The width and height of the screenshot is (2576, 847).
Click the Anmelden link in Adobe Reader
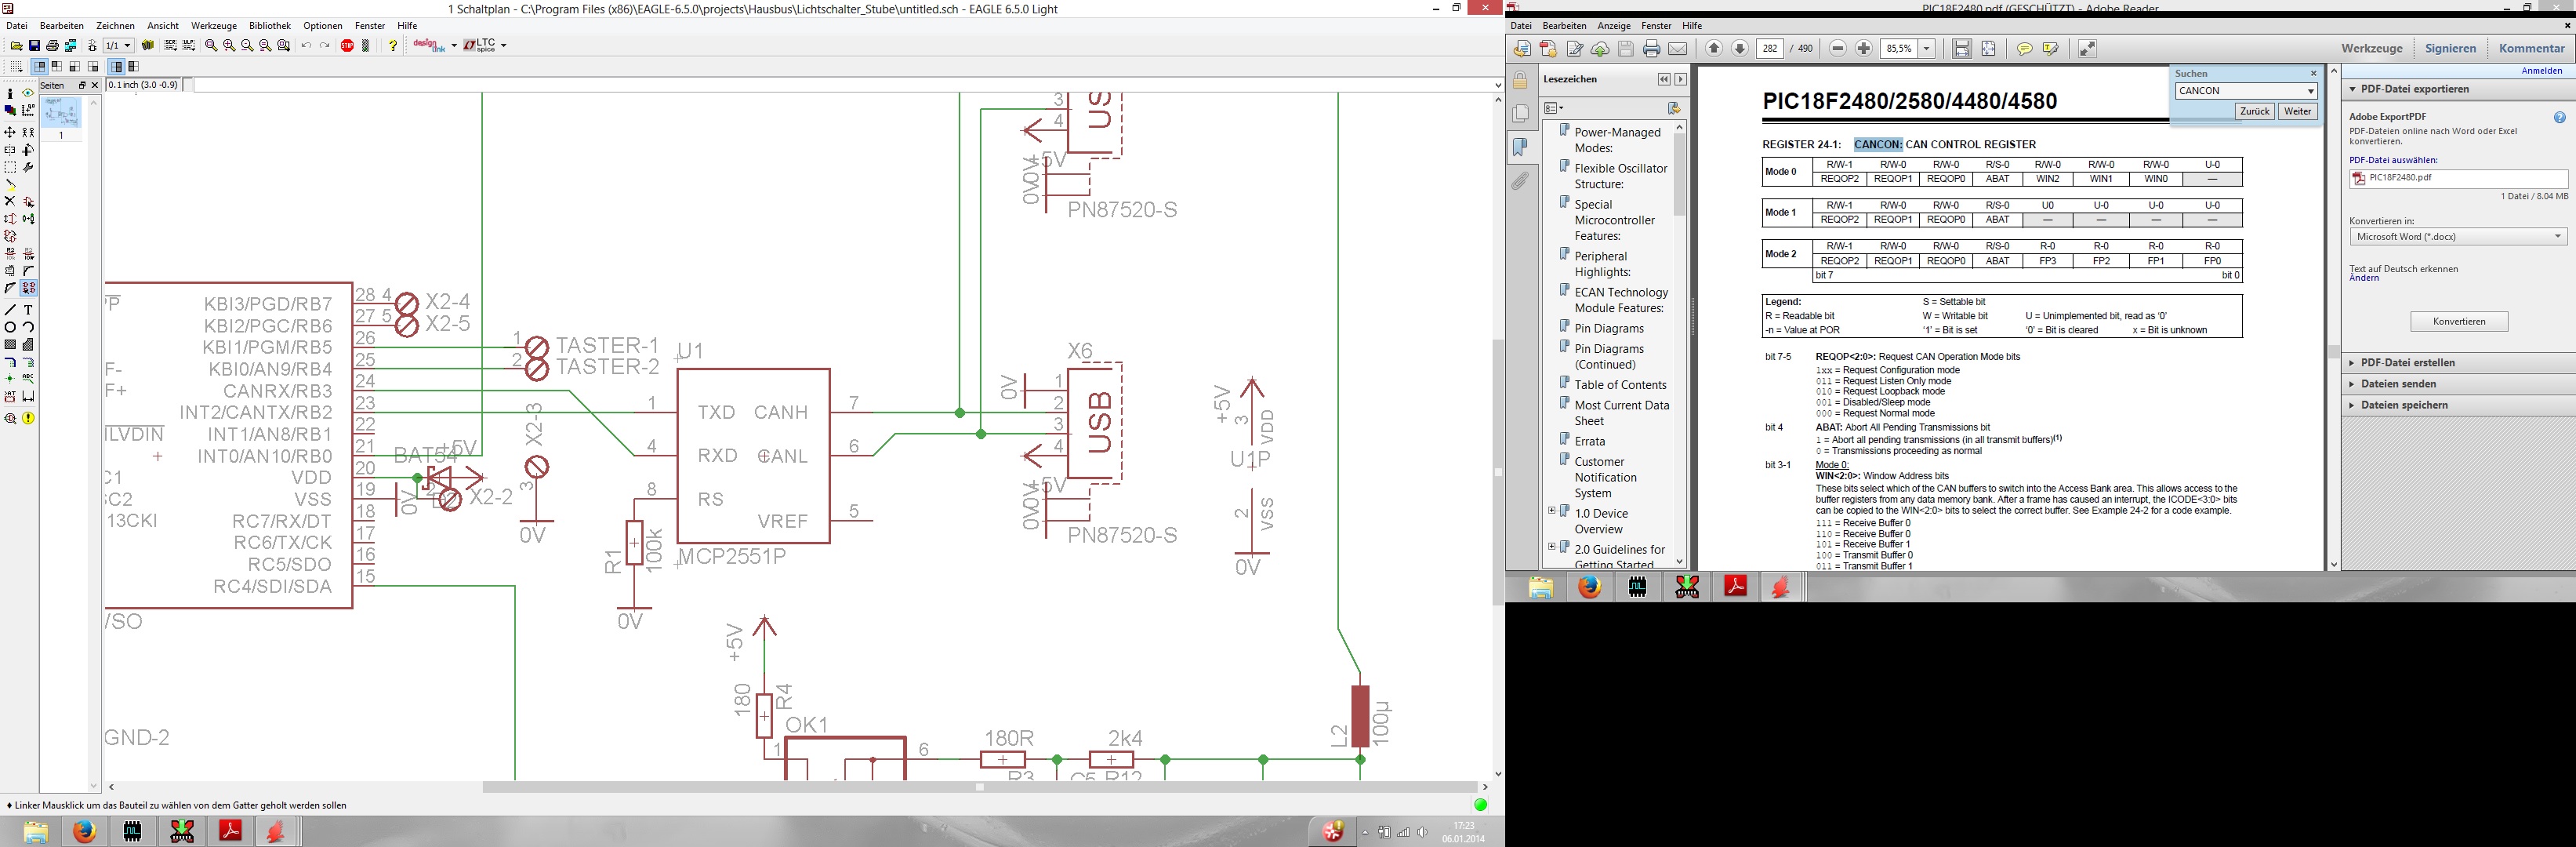coord(2541,71)
